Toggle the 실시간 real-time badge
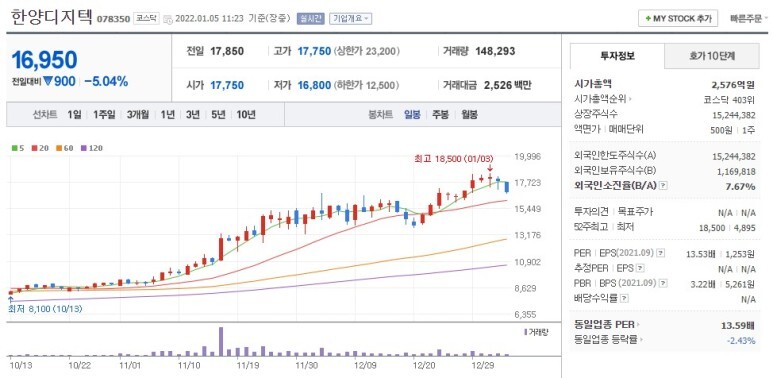The height and width of the screenshot is (378, 773). click(310, 19)
